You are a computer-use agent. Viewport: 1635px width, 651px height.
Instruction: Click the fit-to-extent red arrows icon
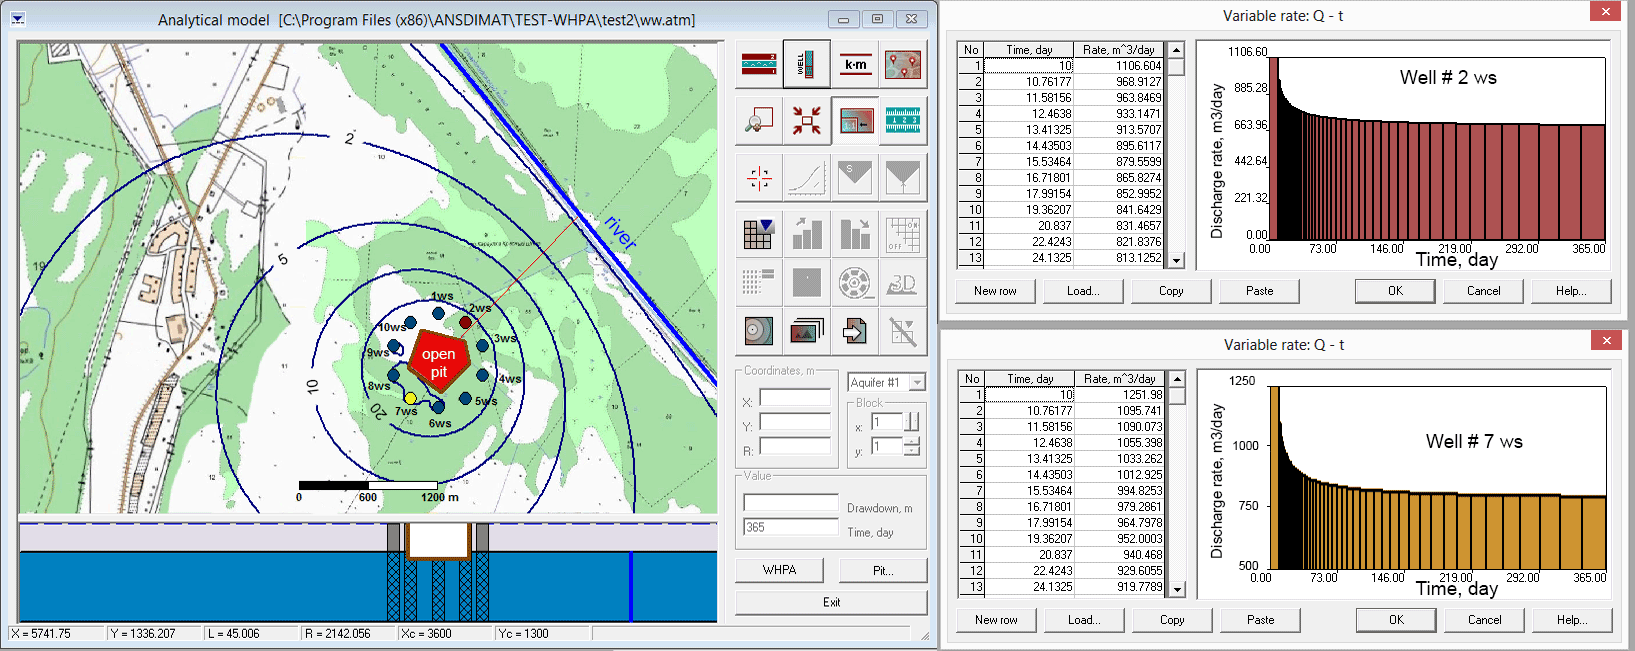tap(806, 121)
